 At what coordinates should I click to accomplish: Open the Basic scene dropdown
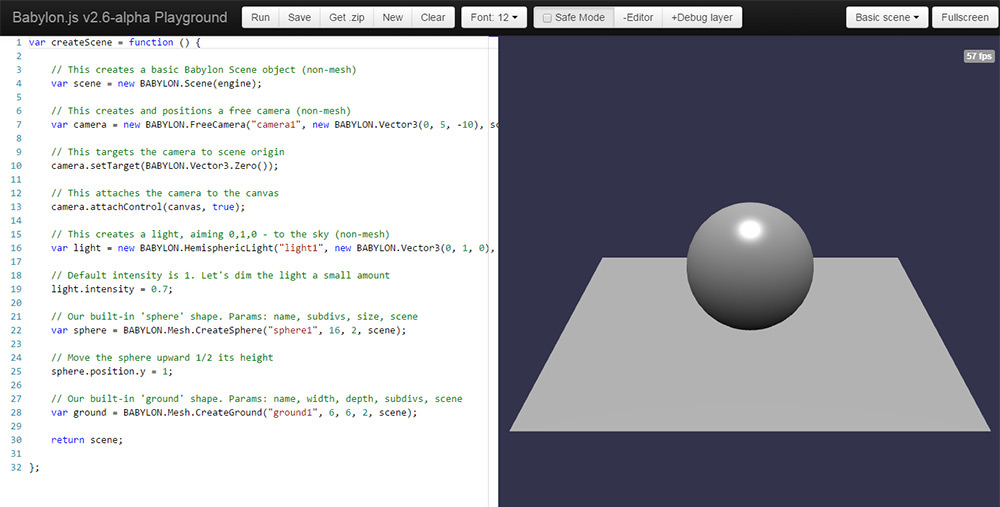click(x=886, y=17)
